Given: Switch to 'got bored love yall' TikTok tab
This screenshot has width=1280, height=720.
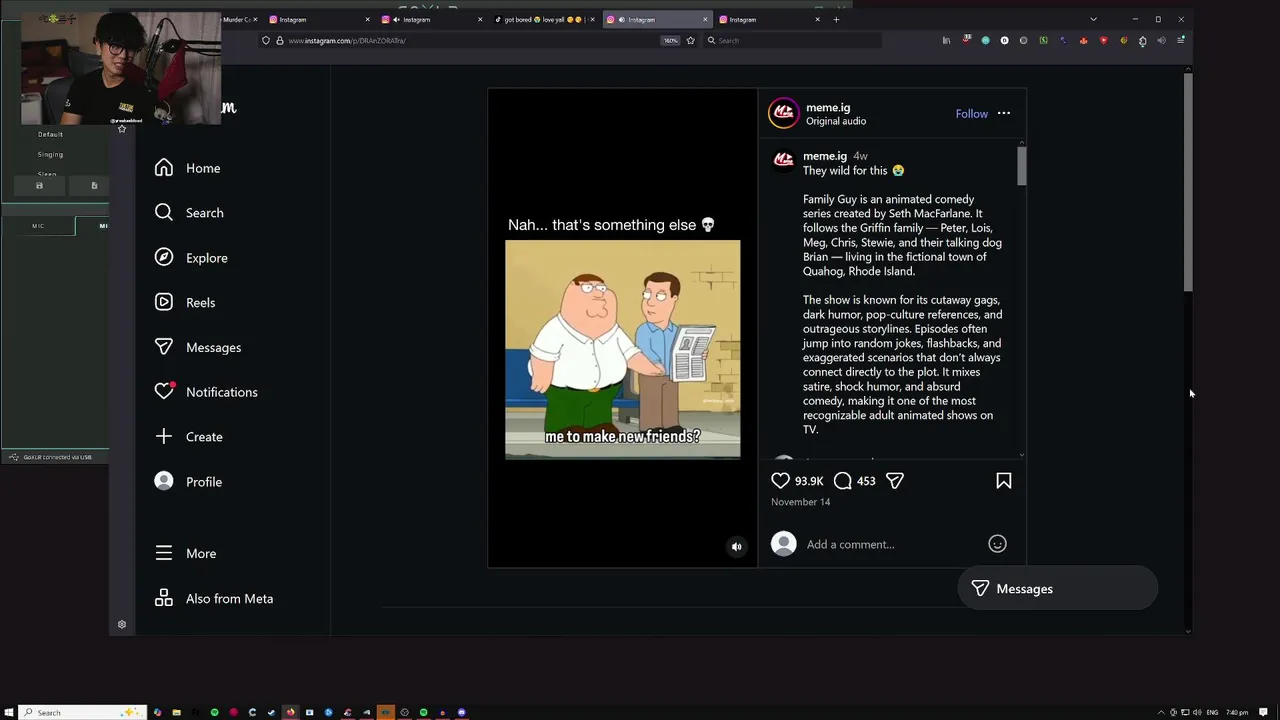Looking at the screenshot, I should pyautogui.click(x=545, y=19).
